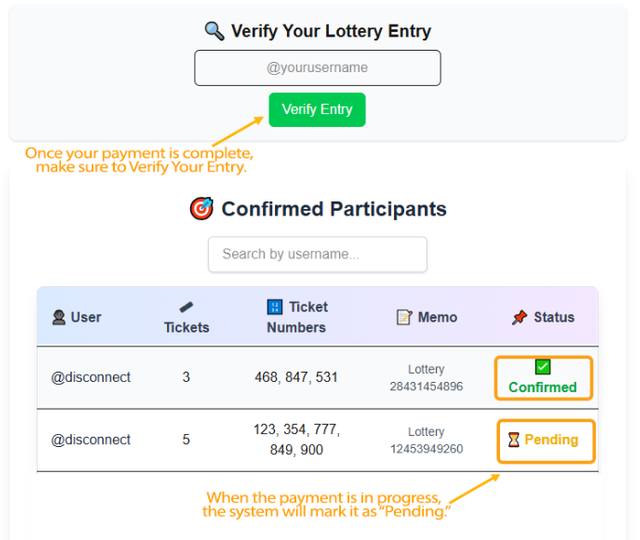Click the Search by username box
This screenshot has height=540, width=640.
tap(317, 254)
